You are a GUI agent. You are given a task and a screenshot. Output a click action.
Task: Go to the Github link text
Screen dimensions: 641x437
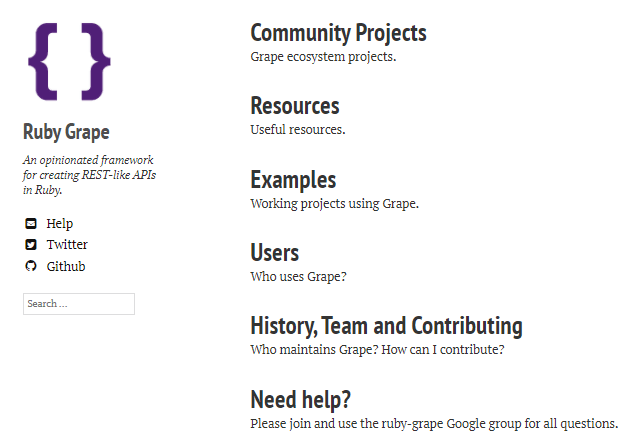point(66,267)
